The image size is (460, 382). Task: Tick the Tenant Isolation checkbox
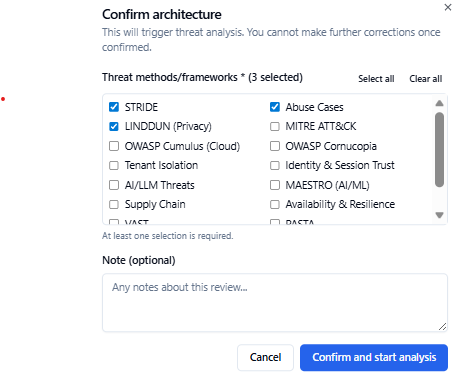tap(114, 165)
